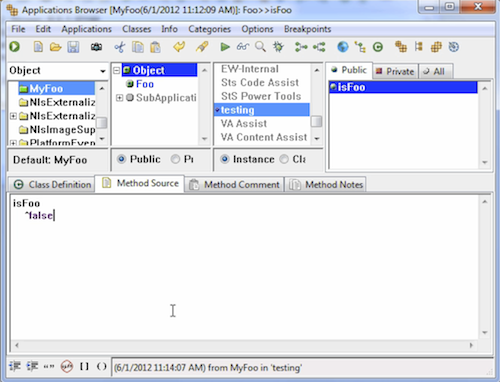Click scroll up arrow of applications list

[x=102, y=89]
